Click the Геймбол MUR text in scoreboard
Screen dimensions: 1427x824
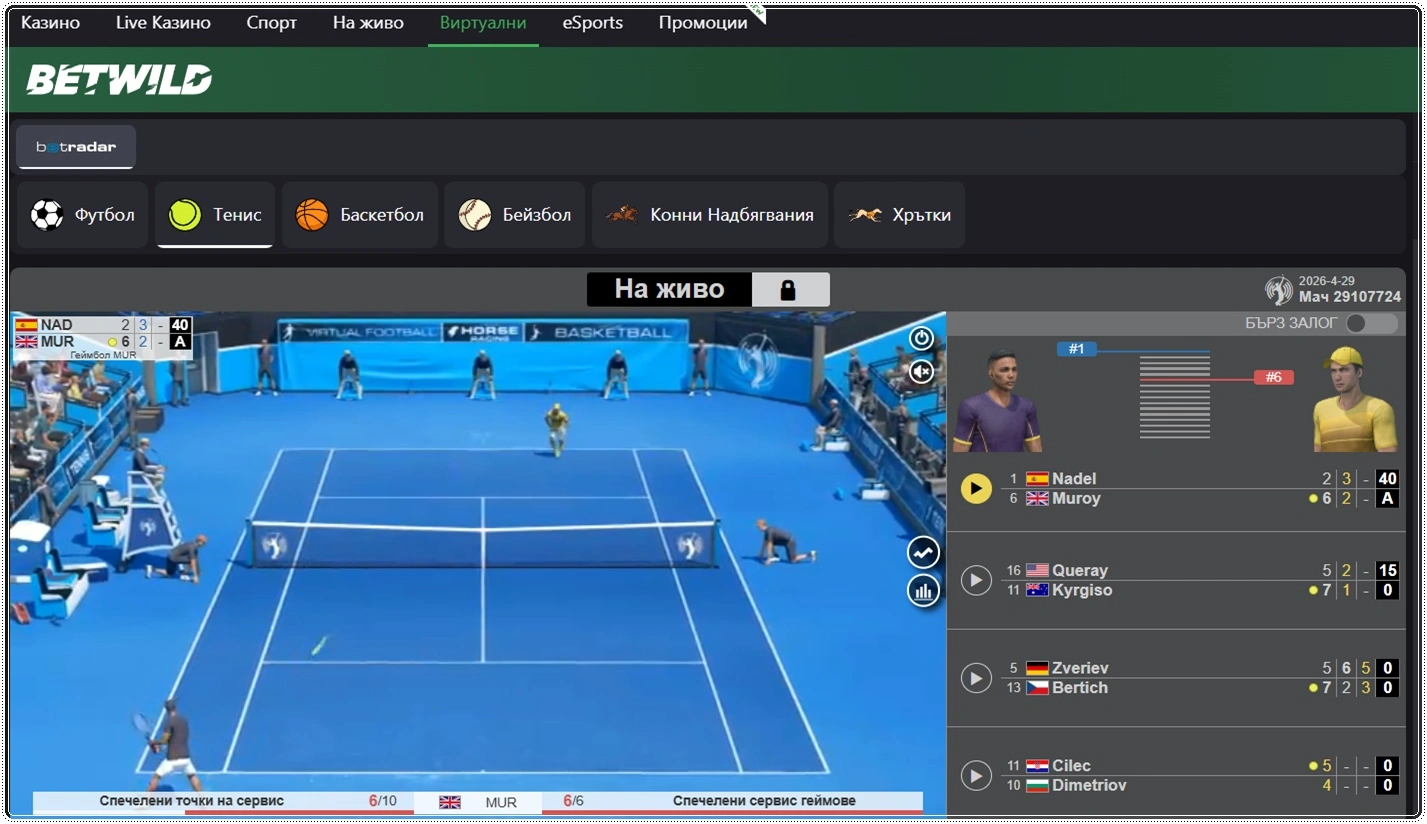pyautogui.click(x=103, y=355)
